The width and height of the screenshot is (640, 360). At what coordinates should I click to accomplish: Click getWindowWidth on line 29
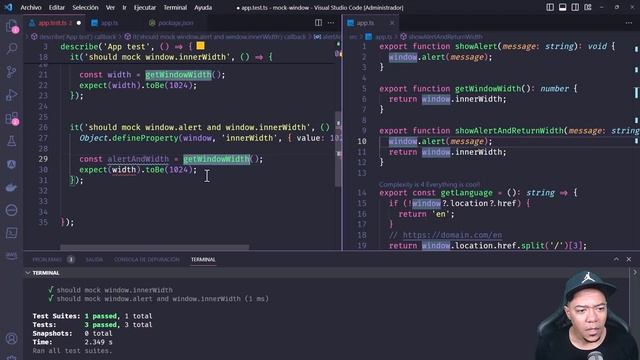click(x=216, y=159)
